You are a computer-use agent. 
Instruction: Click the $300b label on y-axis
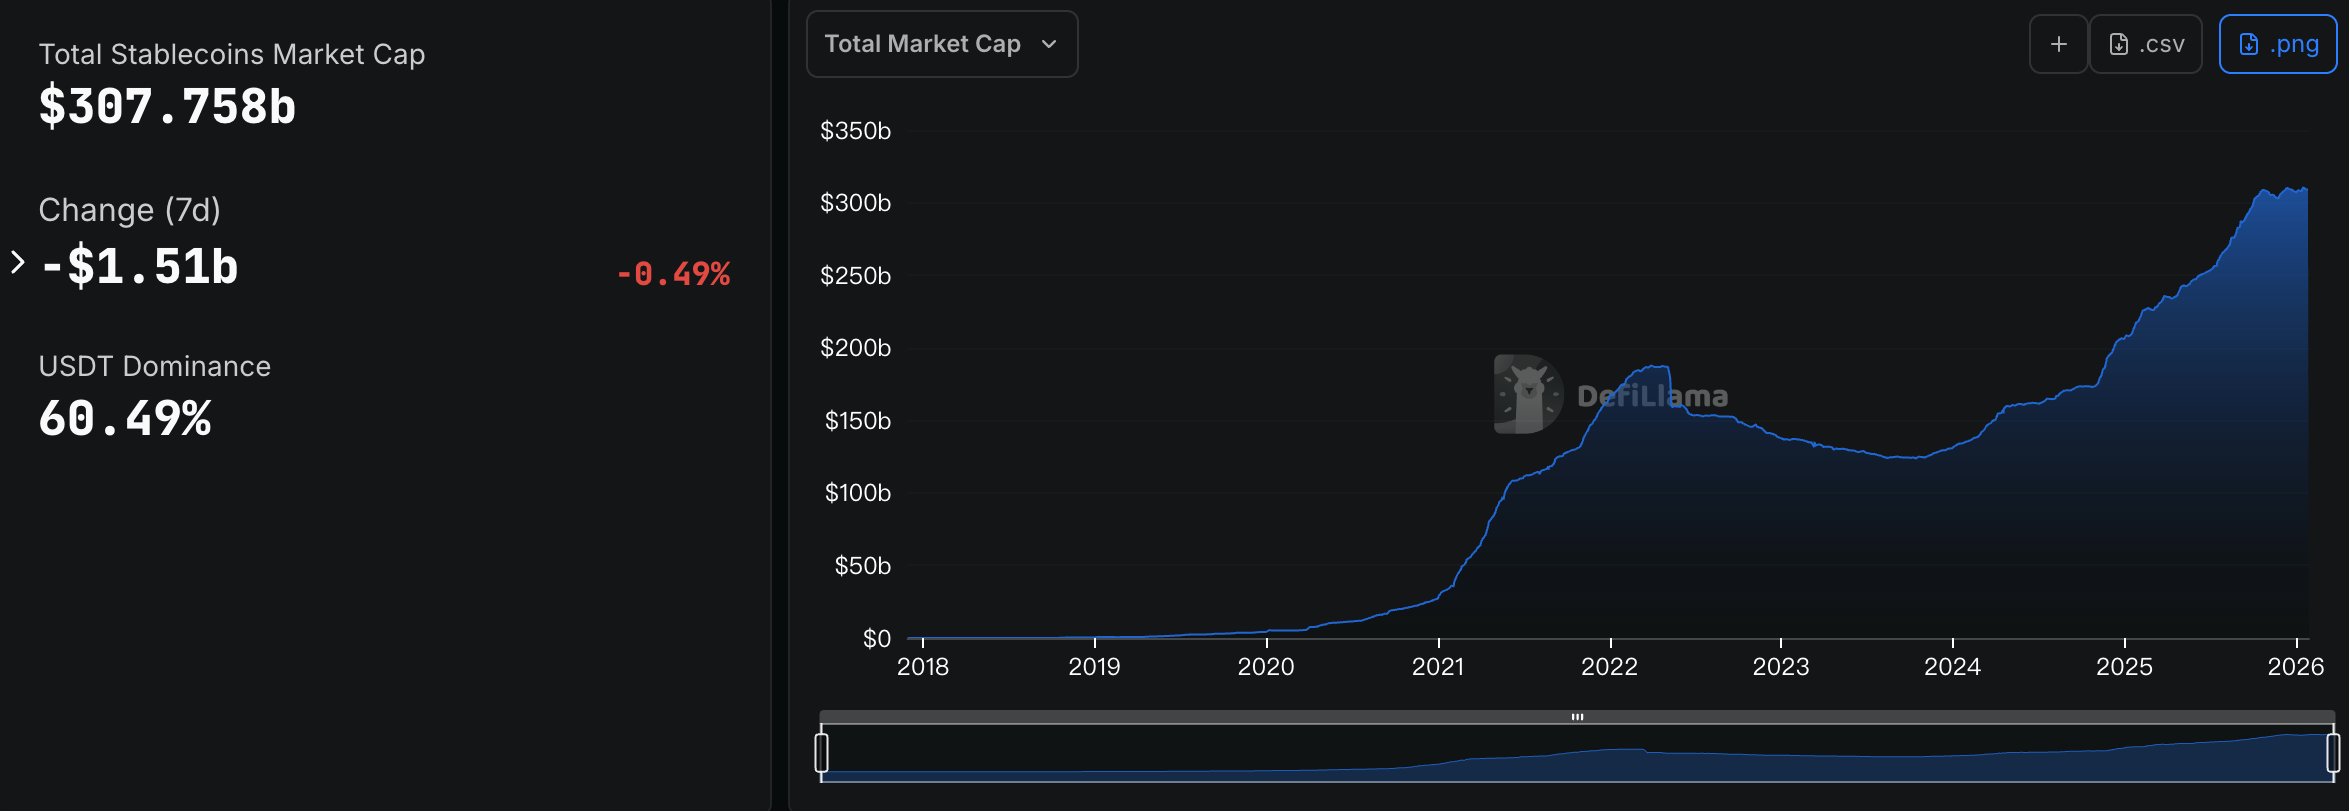855,203
